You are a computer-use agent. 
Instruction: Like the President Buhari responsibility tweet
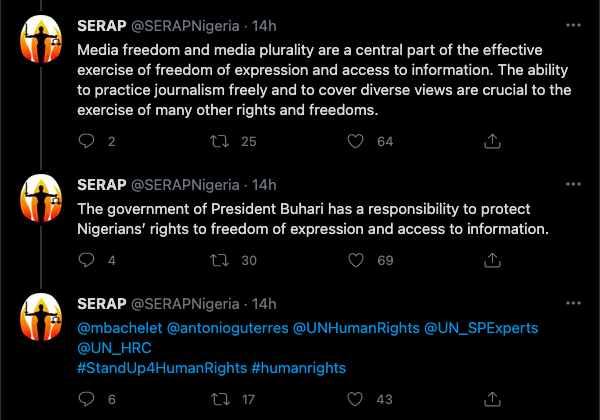click(354, 261)
